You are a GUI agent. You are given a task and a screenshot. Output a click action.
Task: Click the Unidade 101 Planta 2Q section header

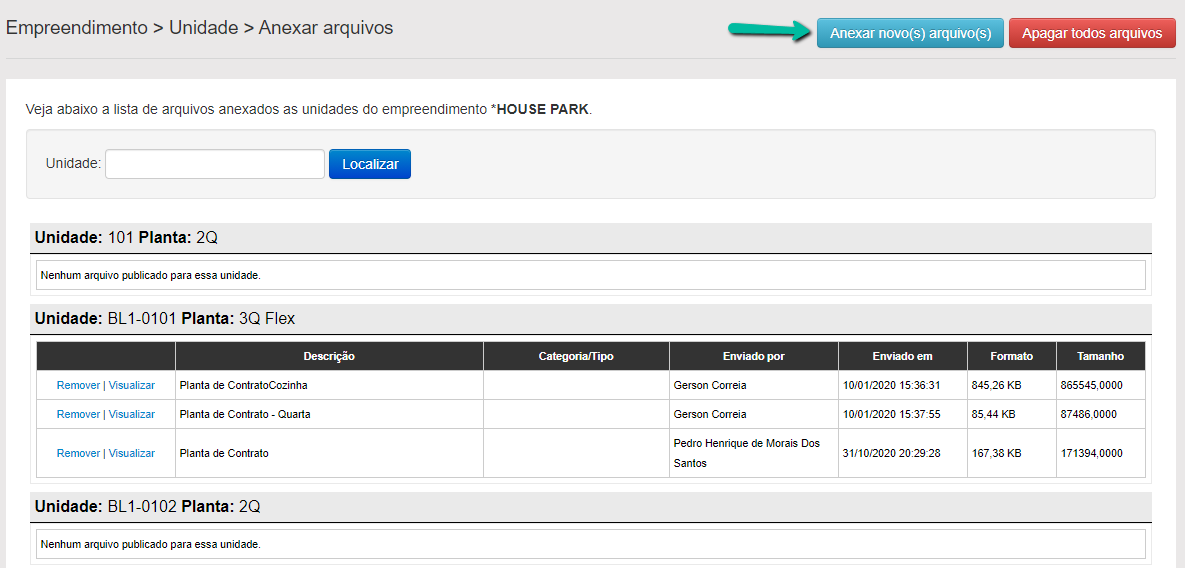coord(126,238)
